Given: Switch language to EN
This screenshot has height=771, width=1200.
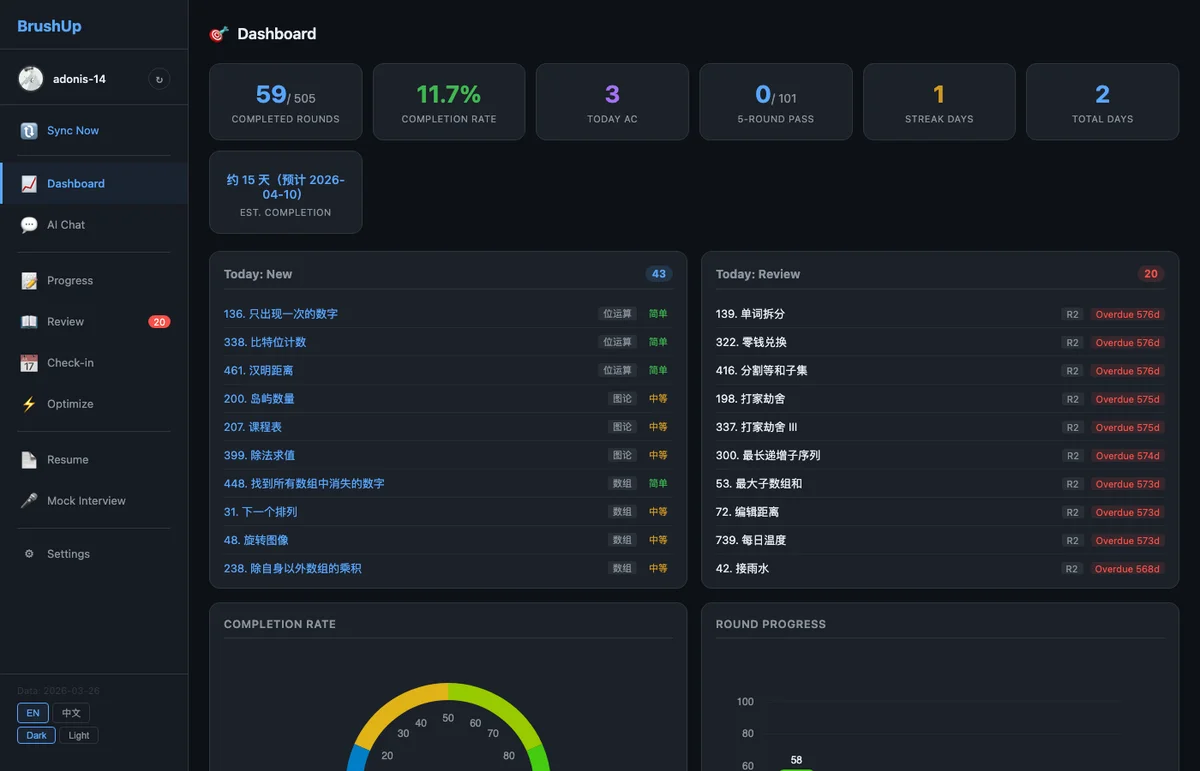Looking at the screenshot, I should tap(33, 713).
